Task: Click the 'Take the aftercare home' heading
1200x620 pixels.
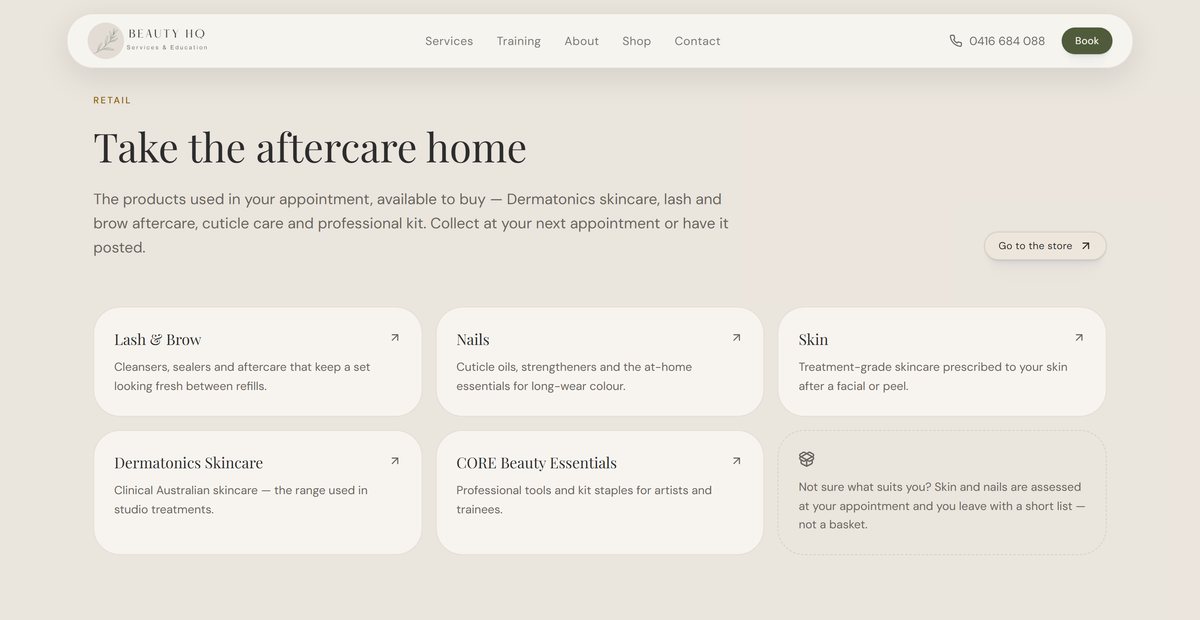Action: [x=310, y=147]
